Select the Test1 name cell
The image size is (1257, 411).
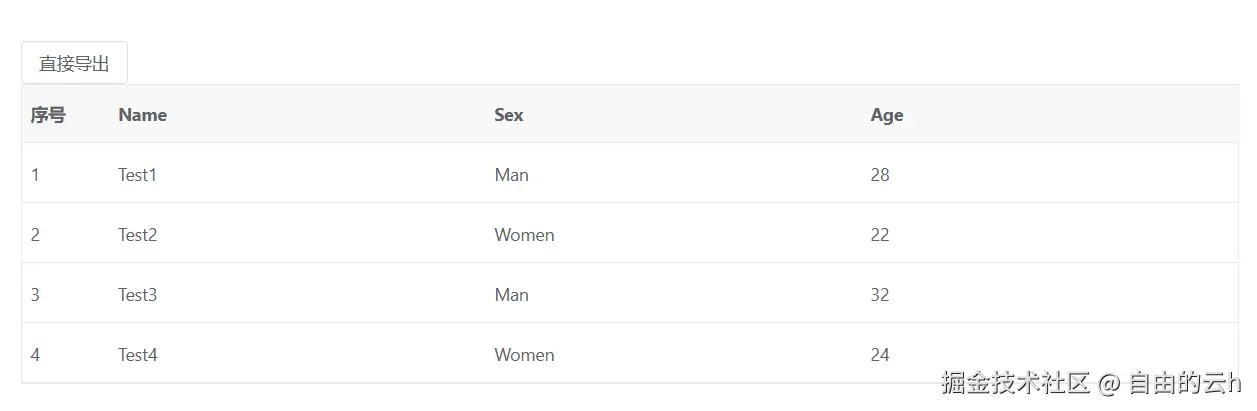click(138, 175)
